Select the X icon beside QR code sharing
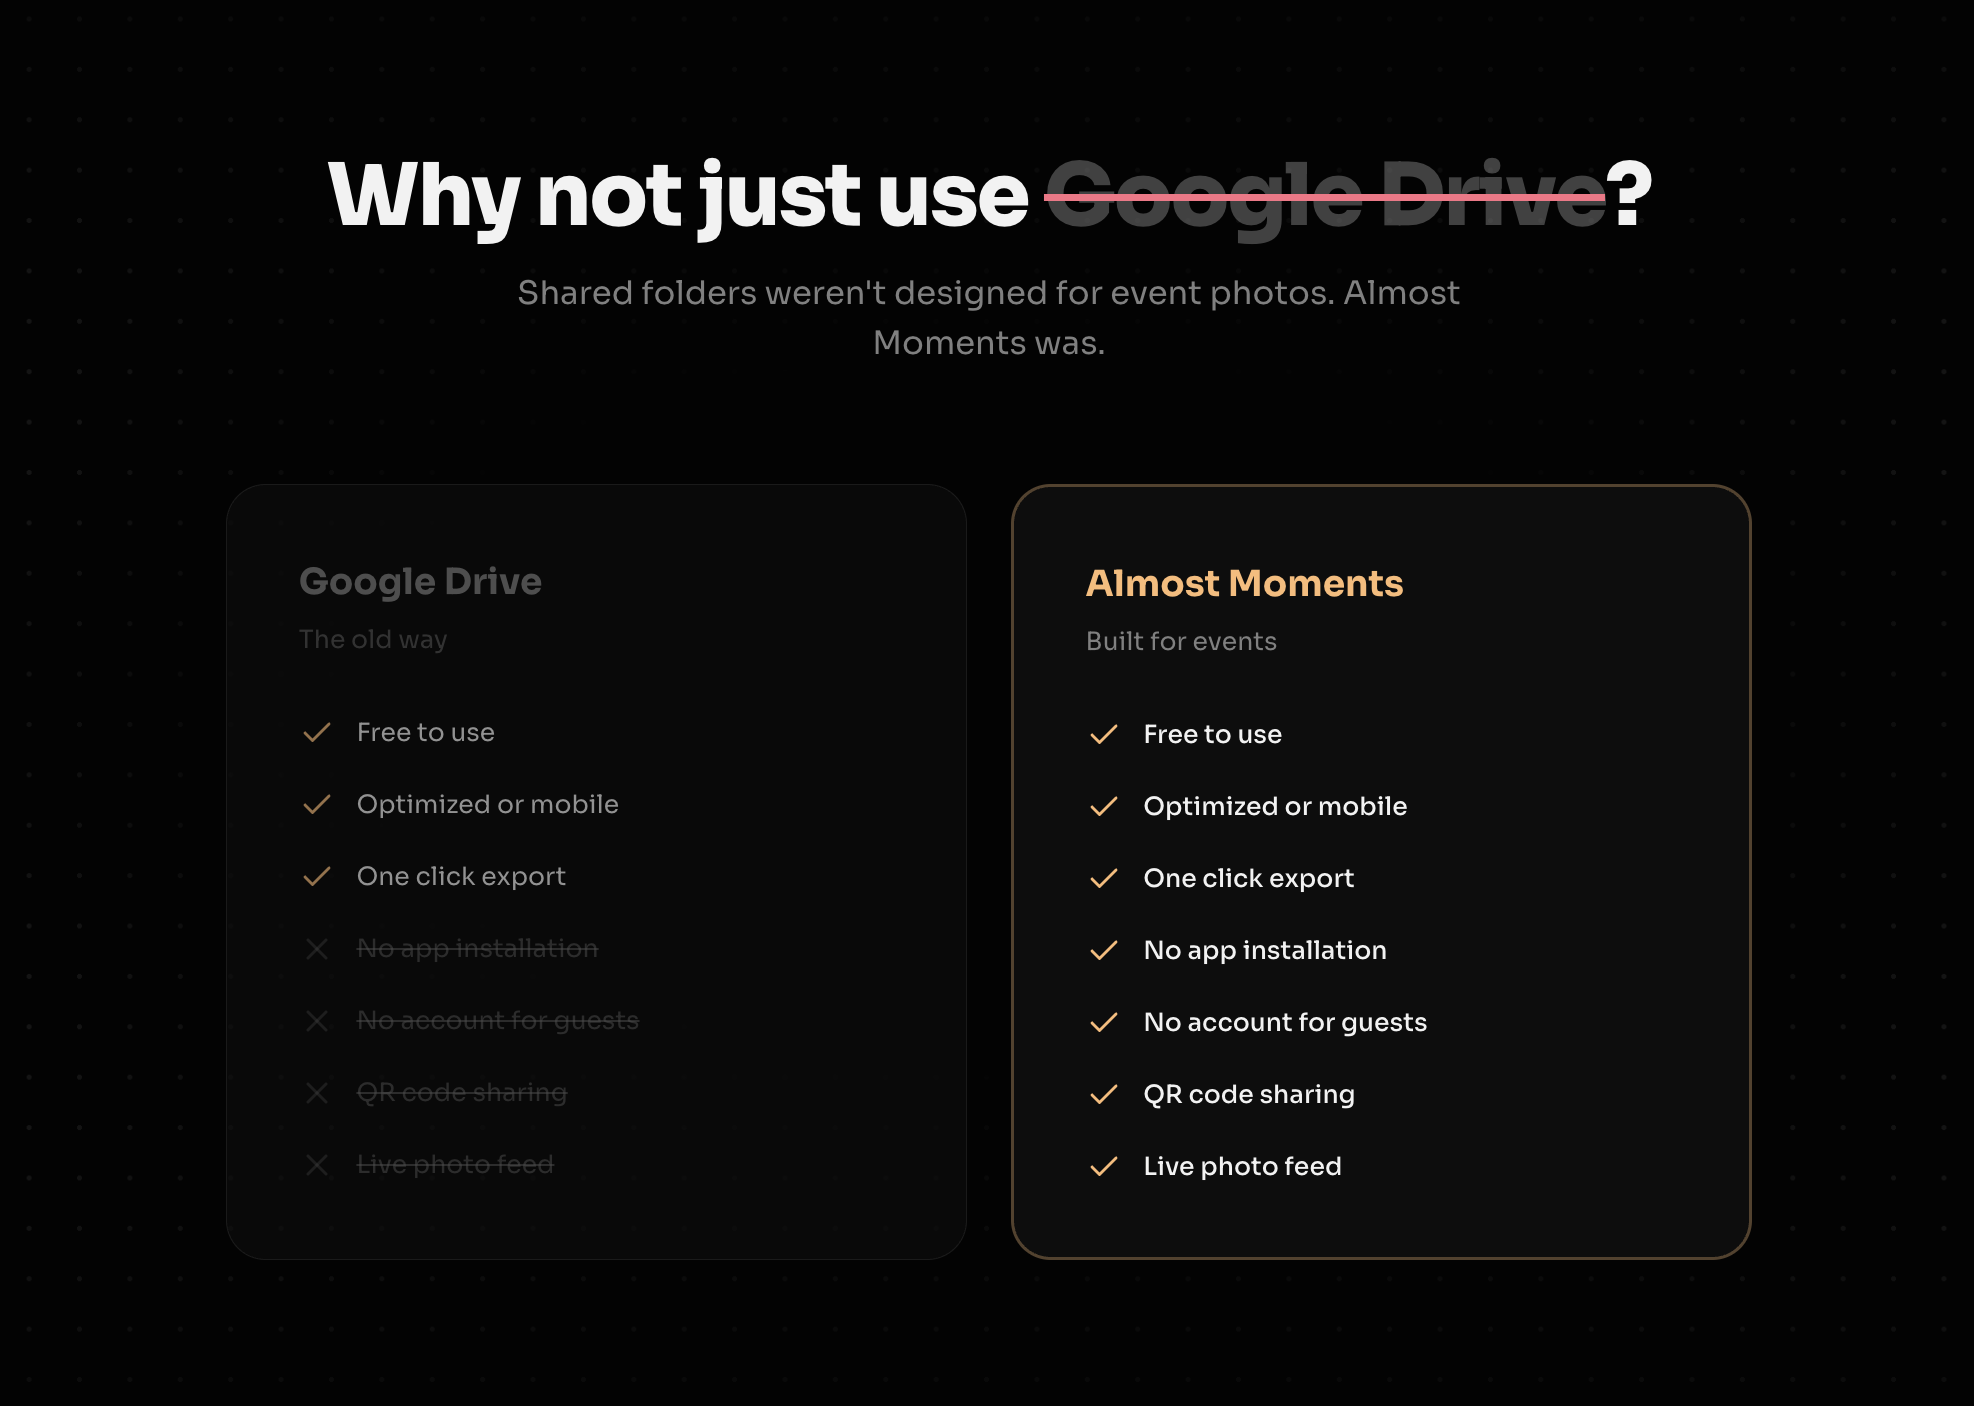 [318, 1093]
